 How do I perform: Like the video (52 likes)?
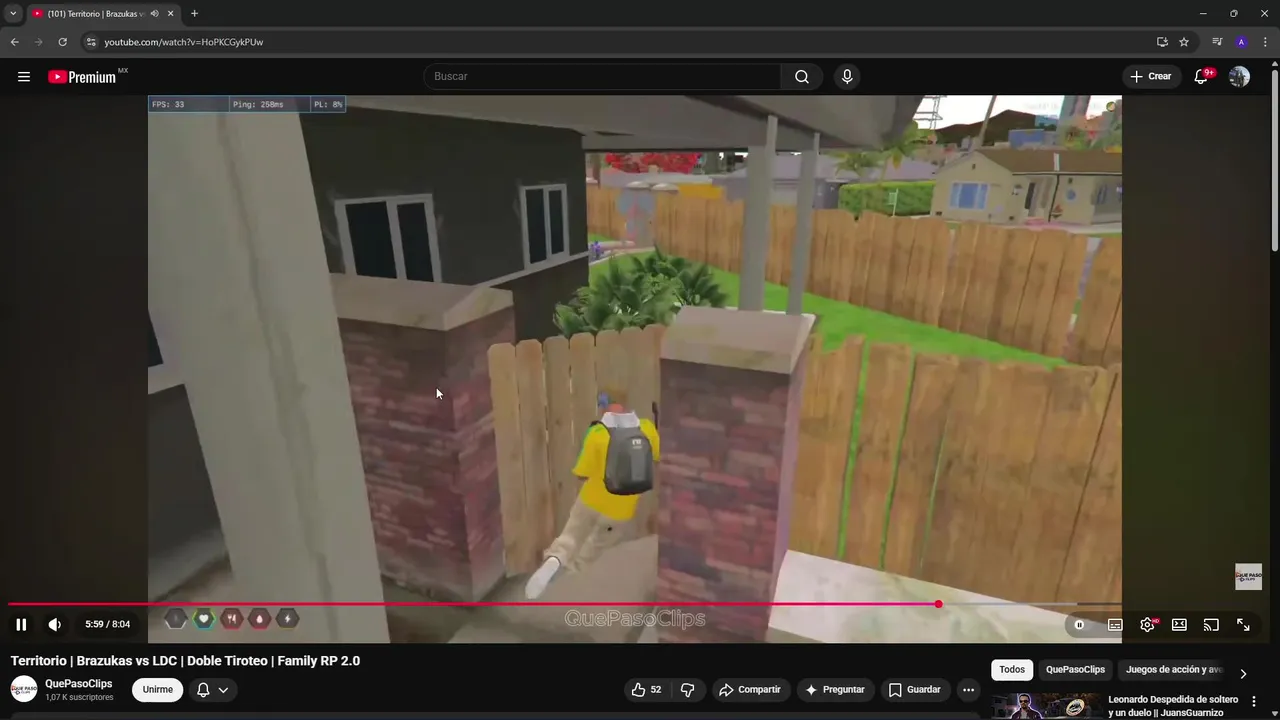click(x=647, y=689)
